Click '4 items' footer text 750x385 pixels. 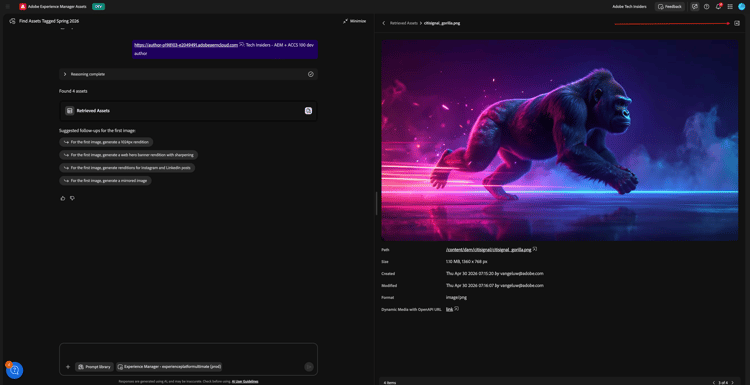click(x=390, y=383)
